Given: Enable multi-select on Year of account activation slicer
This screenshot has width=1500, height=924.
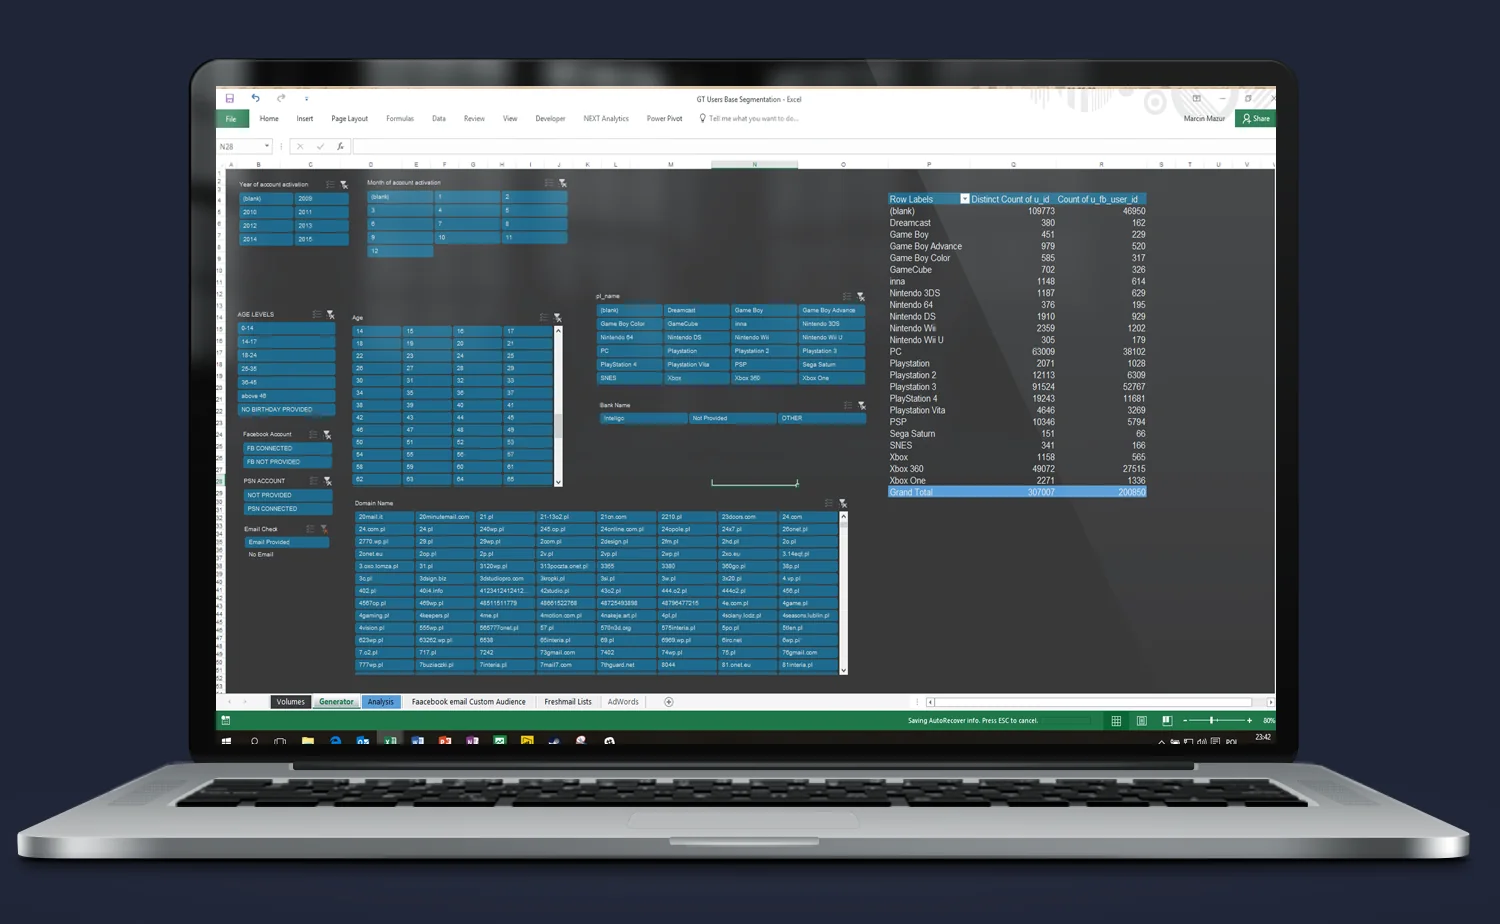Looking at the screenshot, I should 330,185.
